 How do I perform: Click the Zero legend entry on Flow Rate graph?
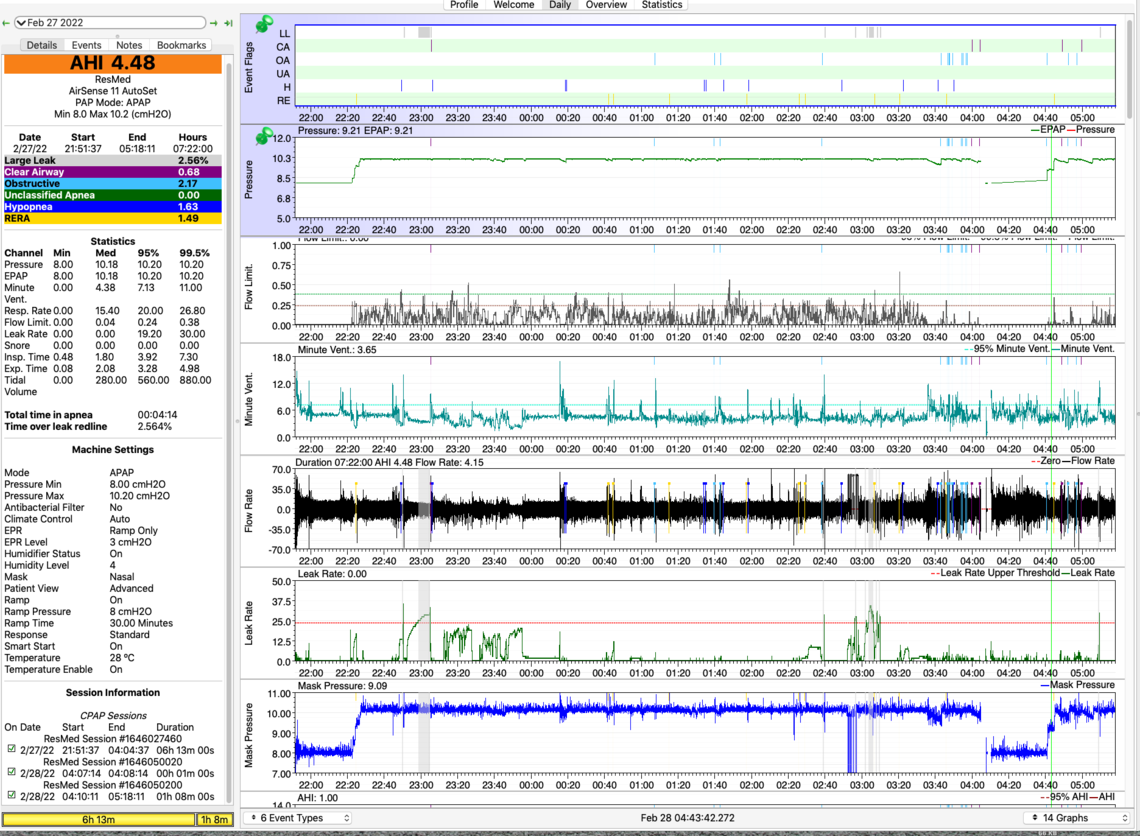[x=1045, y=461]
